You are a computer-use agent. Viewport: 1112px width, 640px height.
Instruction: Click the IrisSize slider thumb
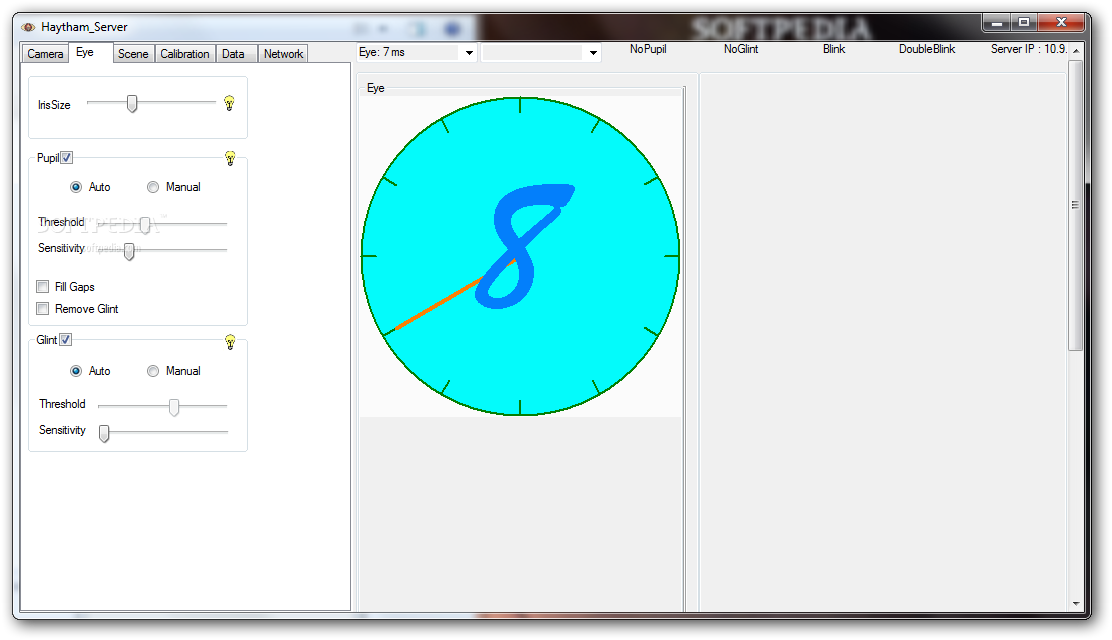click(x=132, y=104)
